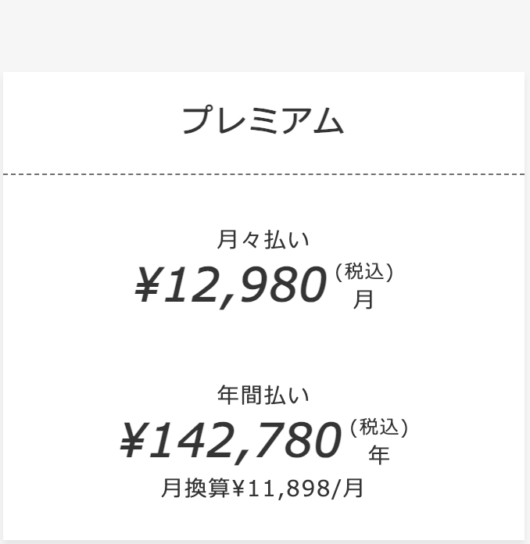Click the (税込) note beside ¥142,780
Screen dimensions: 530x544
pyautogui.click(x=379, y=427)
